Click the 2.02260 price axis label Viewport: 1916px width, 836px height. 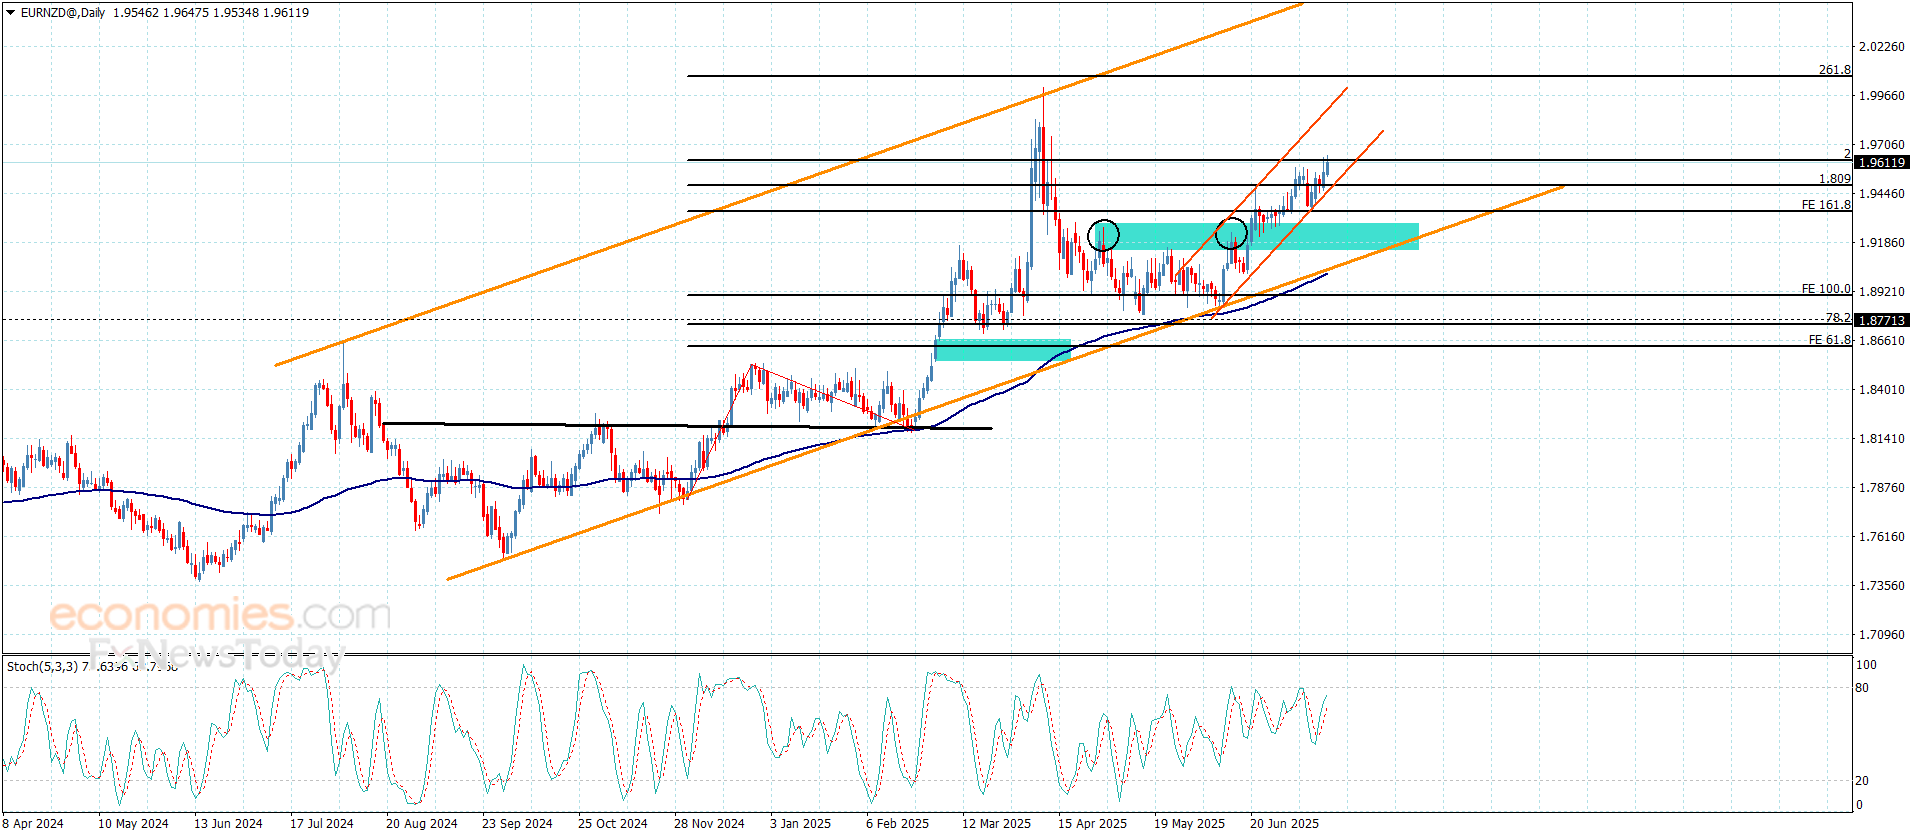tap(1881, 47)
